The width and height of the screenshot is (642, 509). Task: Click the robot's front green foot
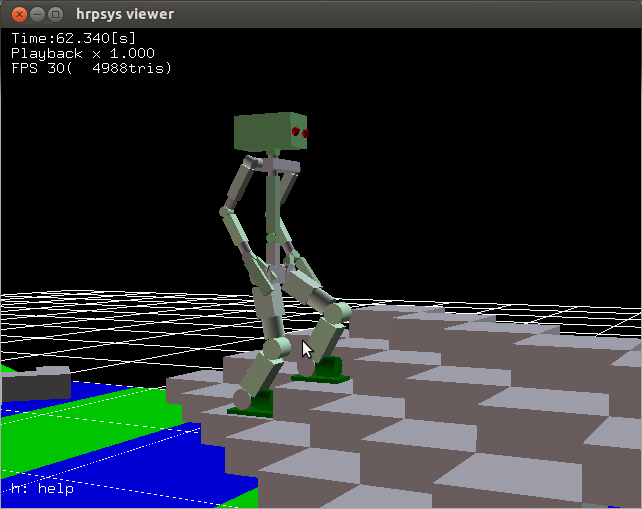coord(327,370)
